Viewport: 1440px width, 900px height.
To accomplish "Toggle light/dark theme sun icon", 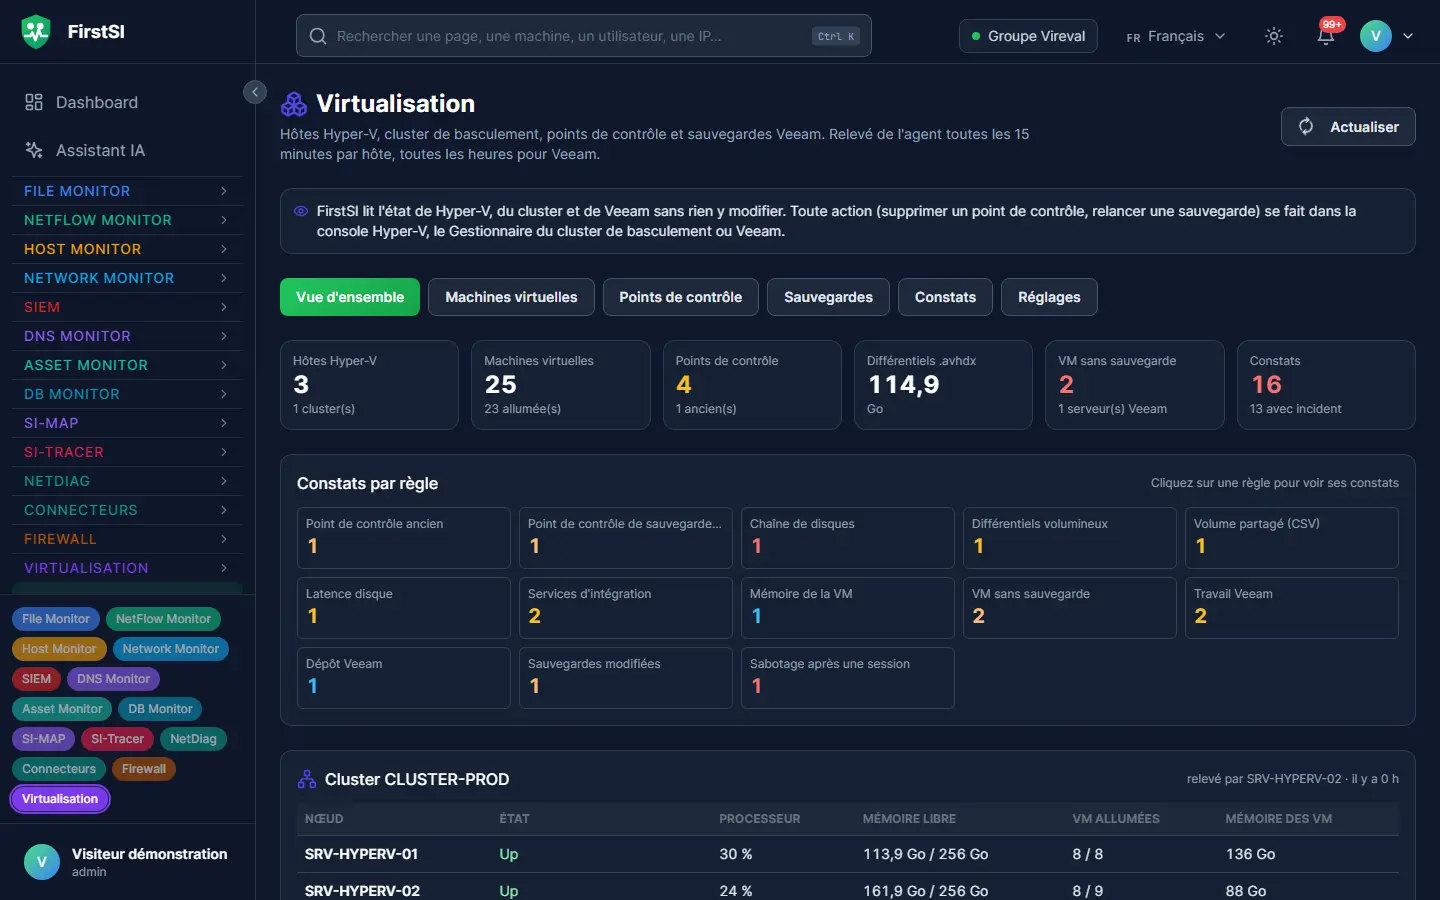I will [1274, 36].
